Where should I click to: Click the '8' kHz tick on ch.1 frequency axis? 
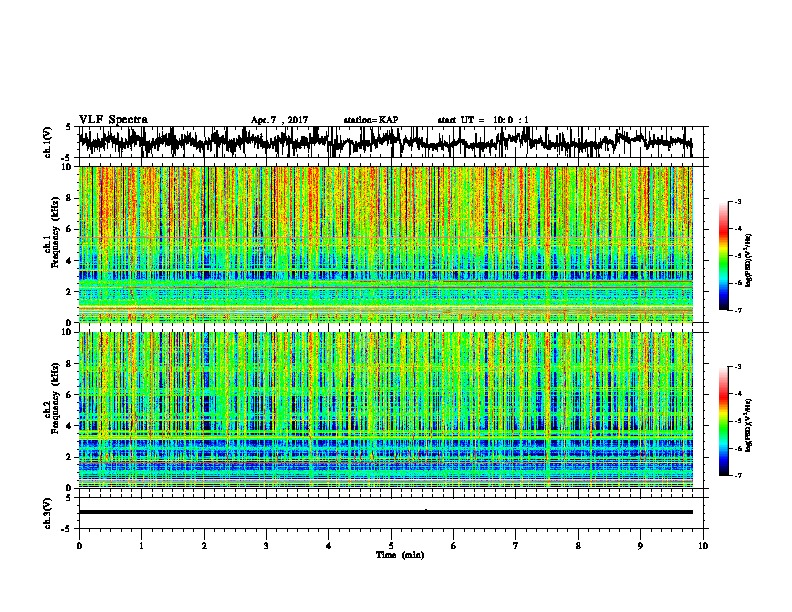pyautogui.click(x=70, y=198)
